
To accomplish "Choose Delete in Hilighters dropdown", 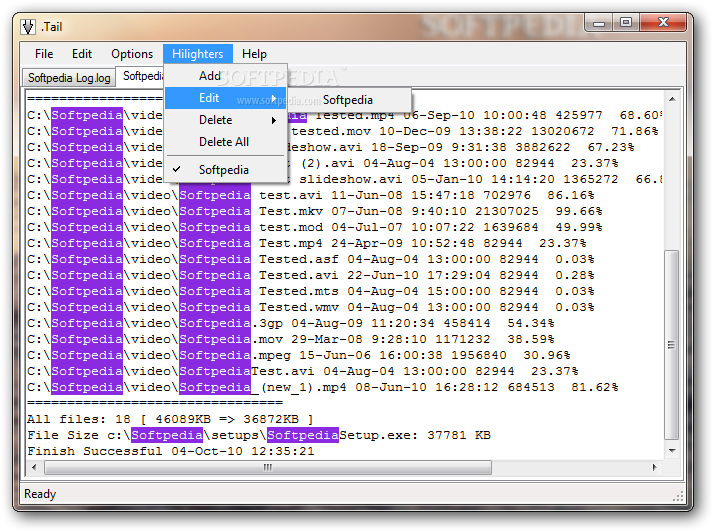I will tap(225, 120).
